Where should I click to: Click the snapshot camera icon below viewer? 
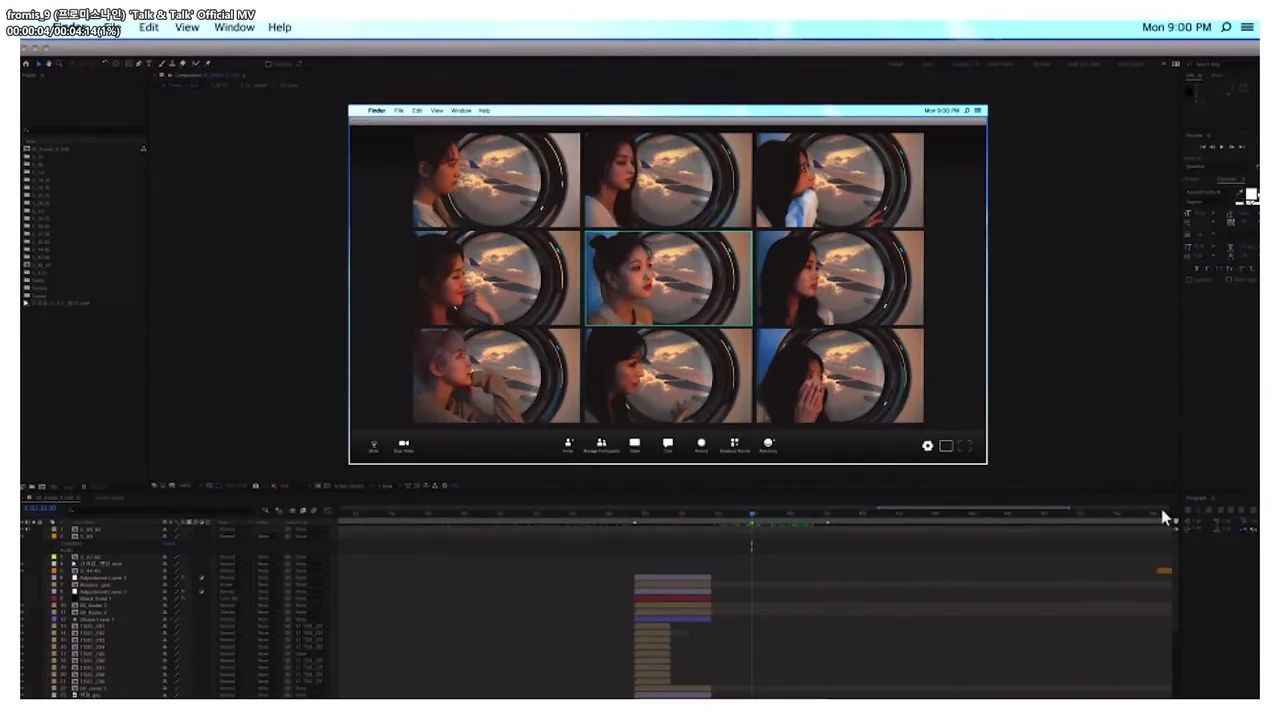pyautogui.click(x=256, y=486)
